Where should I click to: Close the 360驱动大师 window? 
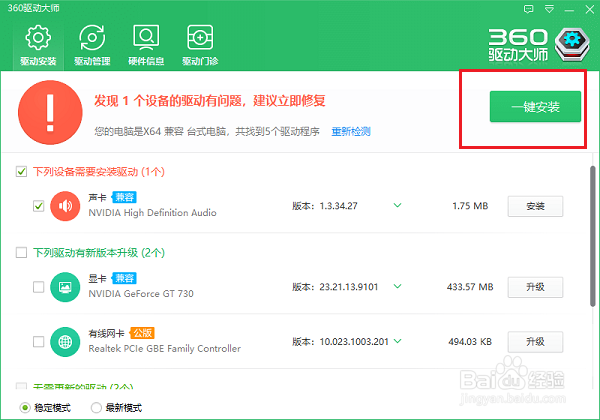[590, 9]
